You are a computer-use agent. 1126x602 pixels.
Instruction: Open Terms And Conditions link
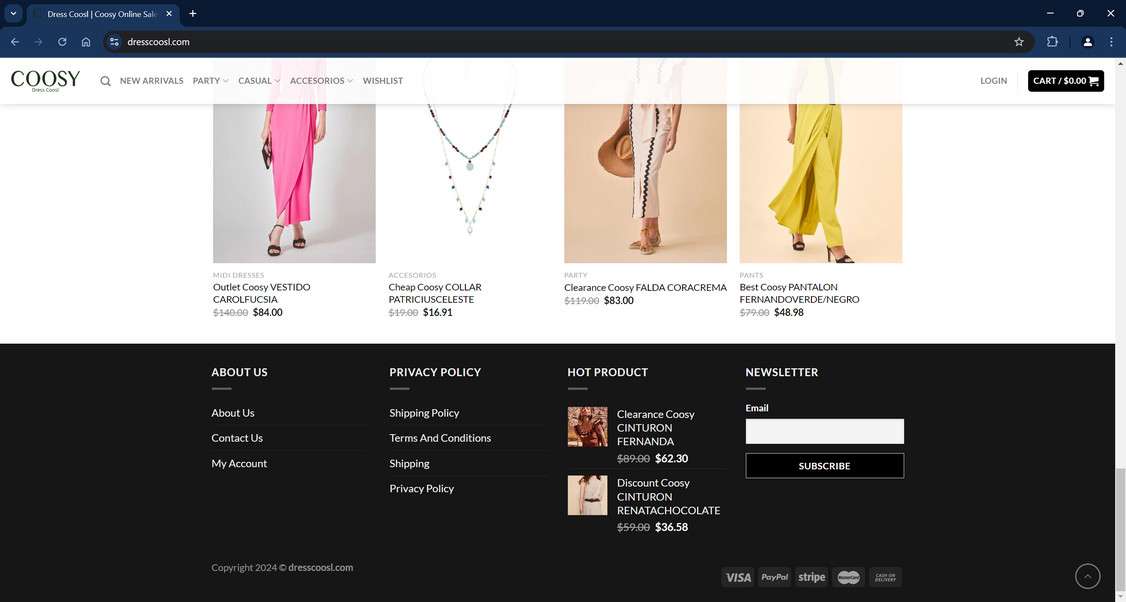point(440,438)
